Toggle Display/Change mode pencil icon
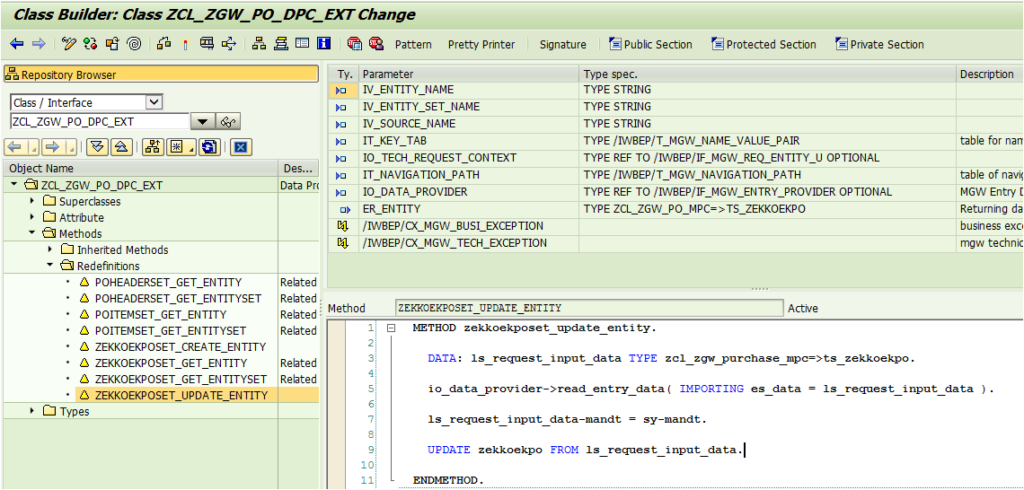The height and width of the screenshot is (490, 1024). tap(69, 44)
